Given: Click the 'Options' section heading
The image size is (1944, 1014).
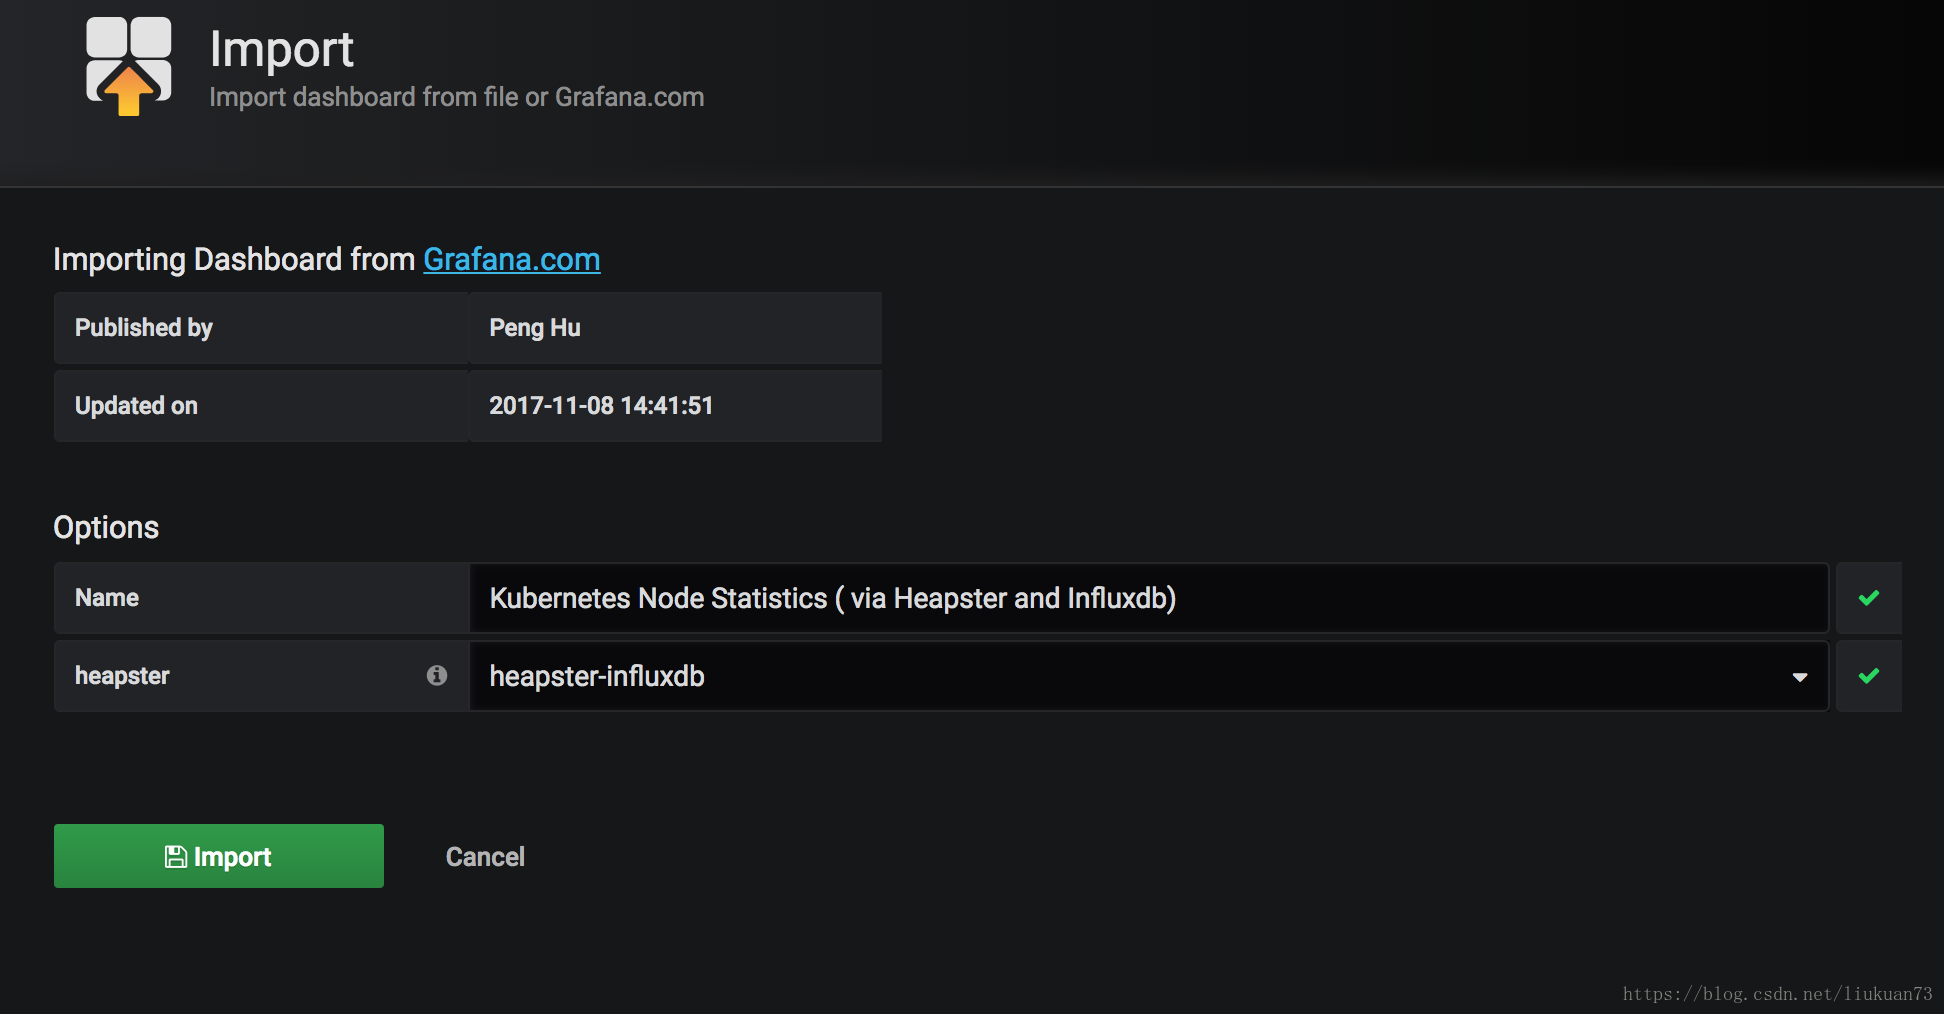Looking at the screenshot, I should pyautogui.click(x=106, y=527).
